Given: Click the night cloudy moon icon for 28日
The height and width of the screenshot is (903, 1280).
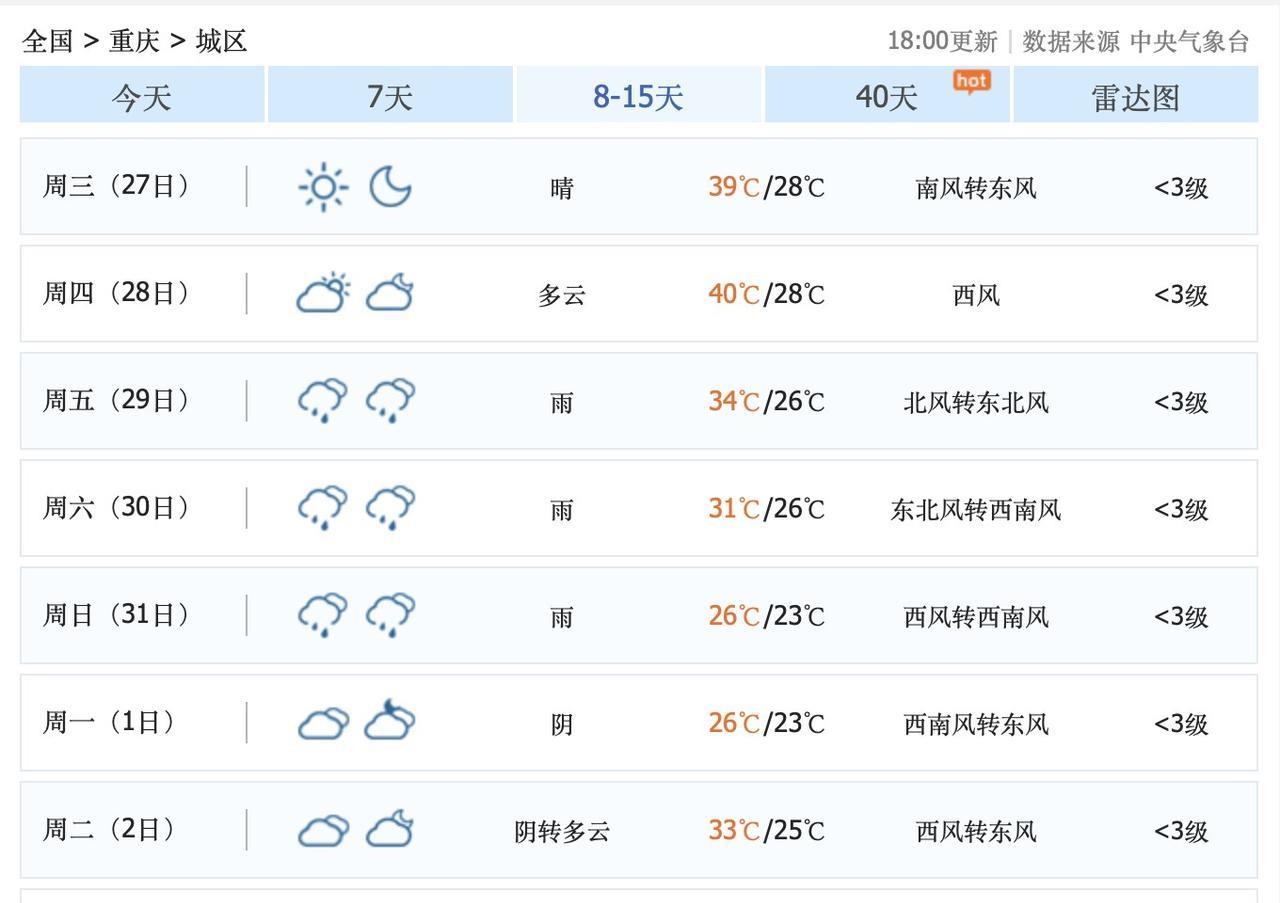Looking at the screenshot, I should pyautogui.click(x=390, y=294).
